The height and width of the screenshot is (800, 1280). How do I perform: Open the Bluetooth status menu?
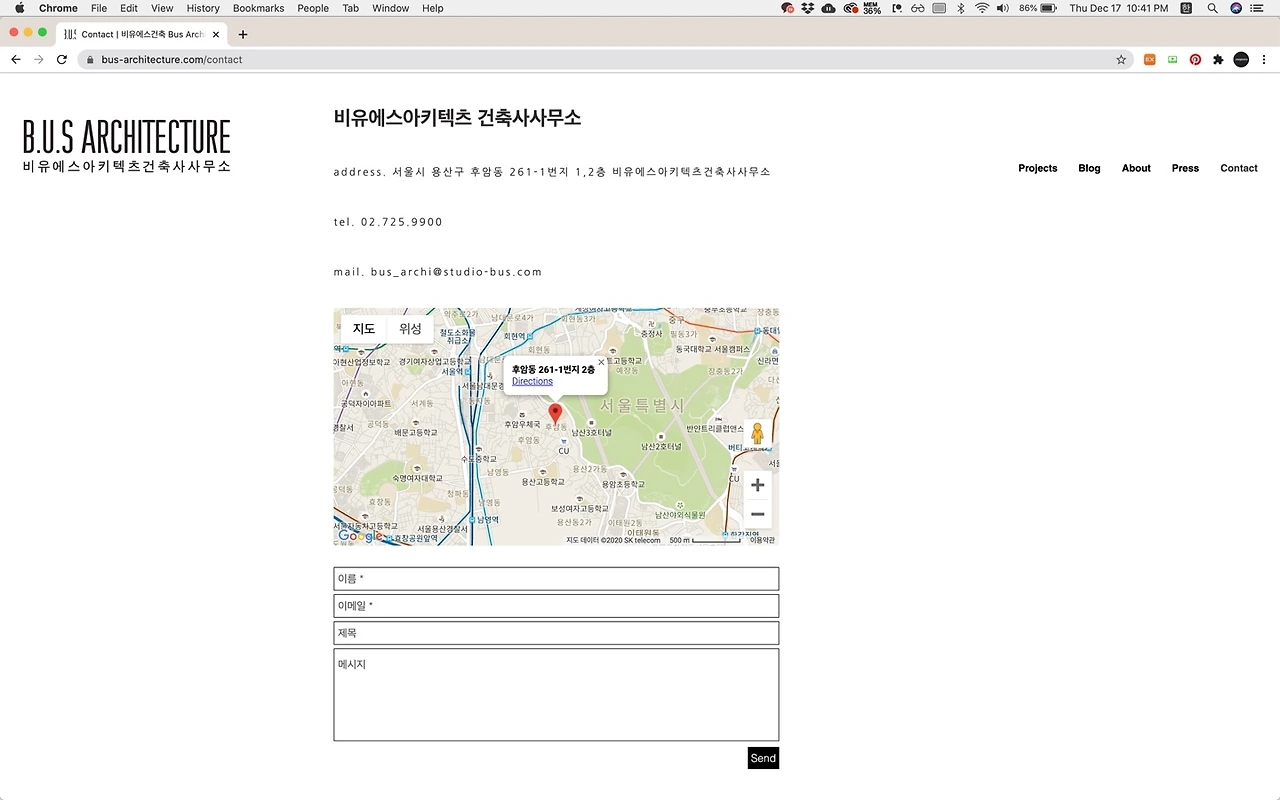[960, 8]
